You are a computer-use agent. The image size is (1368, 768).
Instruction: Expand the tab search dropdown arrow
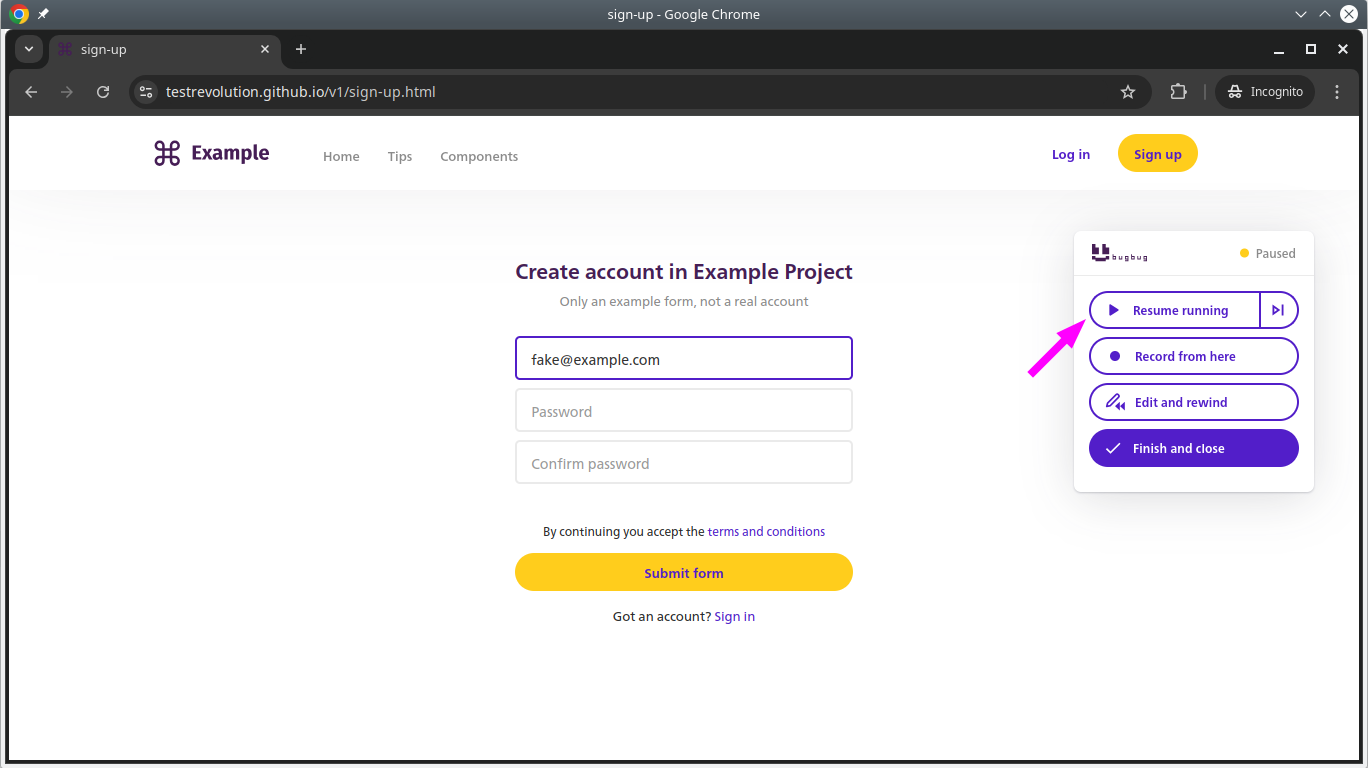(x=28, y=49)
